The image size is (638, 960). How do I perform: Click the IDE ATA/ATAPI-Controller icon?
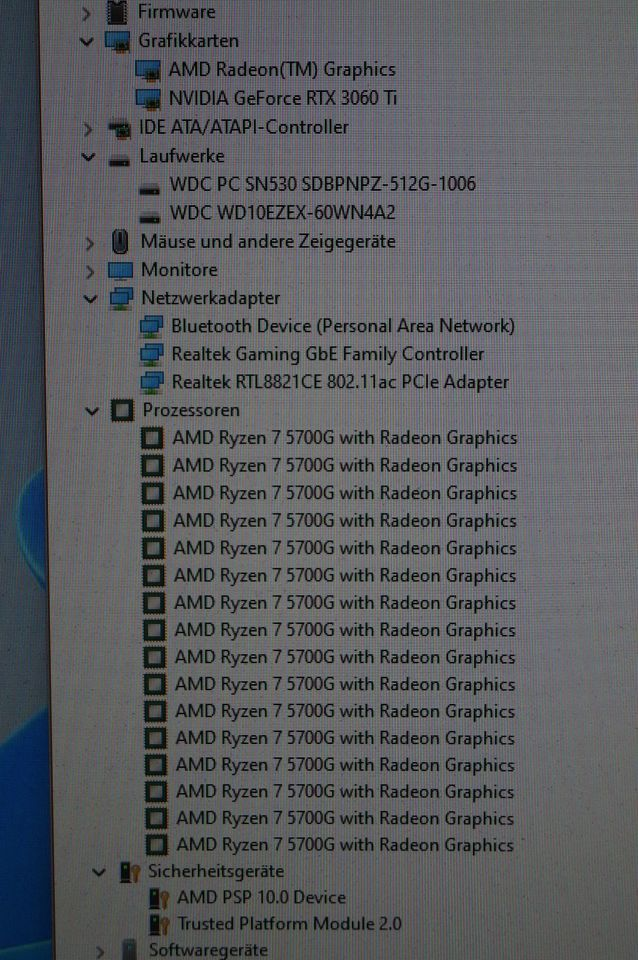pos(119,129)
